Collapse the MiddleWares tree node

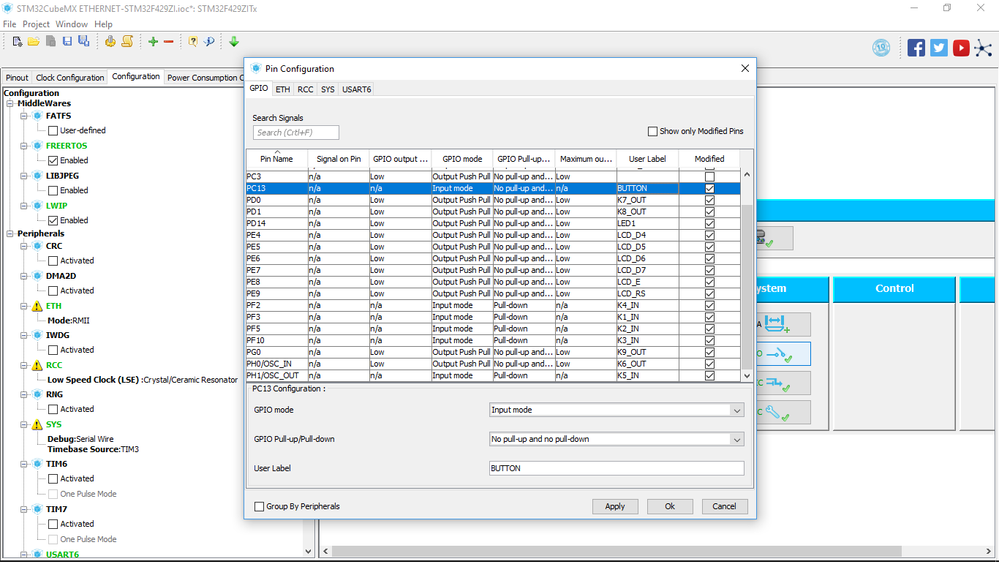tap(10, 103)
